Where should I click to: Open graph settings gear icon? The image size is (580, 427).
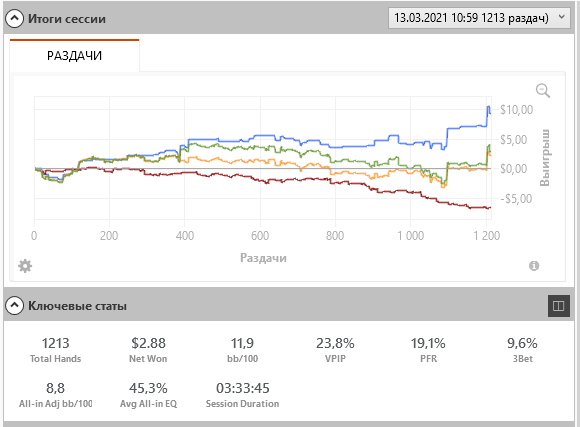point(25,266)
